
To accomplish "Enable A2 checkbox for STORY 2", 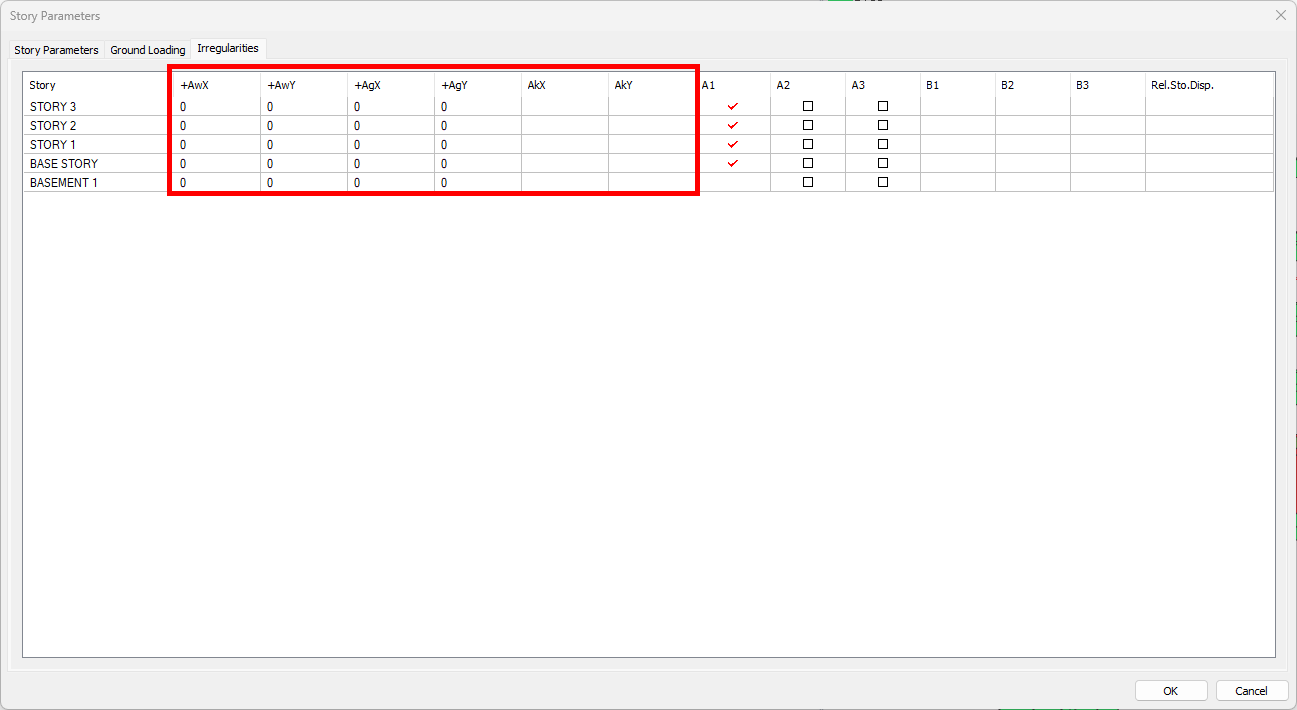I will pos(808,125).
